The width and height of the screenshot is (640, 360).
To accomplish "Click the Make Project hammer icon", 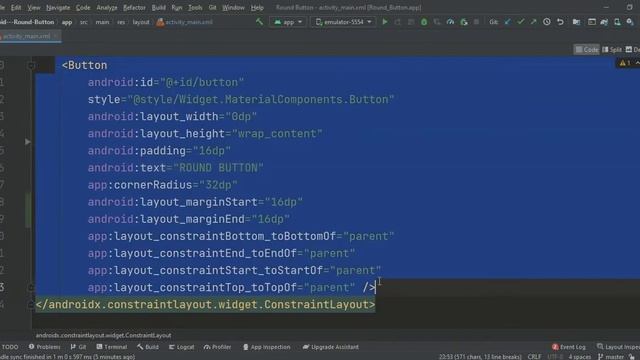I will [260, 22].
